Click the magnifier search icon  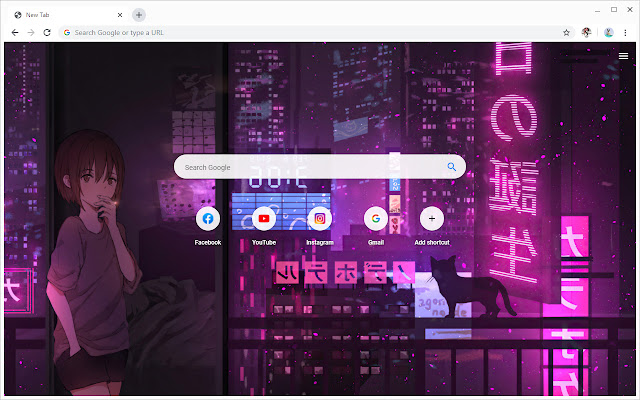[451, 167]
